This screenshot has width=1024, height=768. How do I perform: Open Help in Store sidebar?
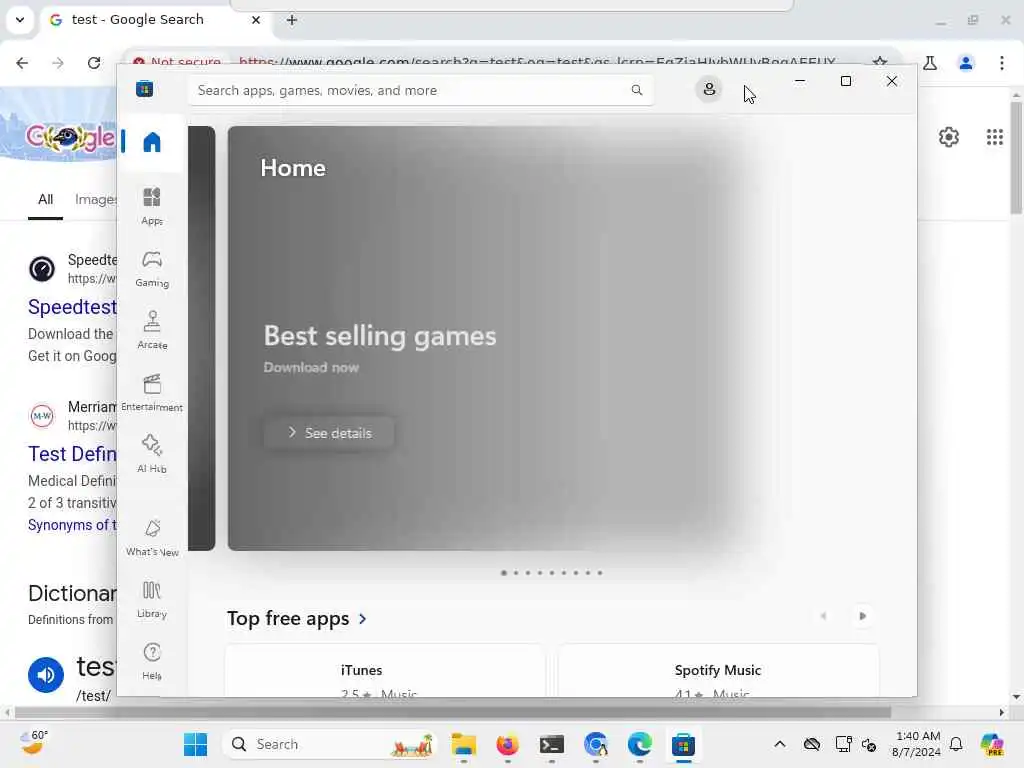tap(152, 661)
